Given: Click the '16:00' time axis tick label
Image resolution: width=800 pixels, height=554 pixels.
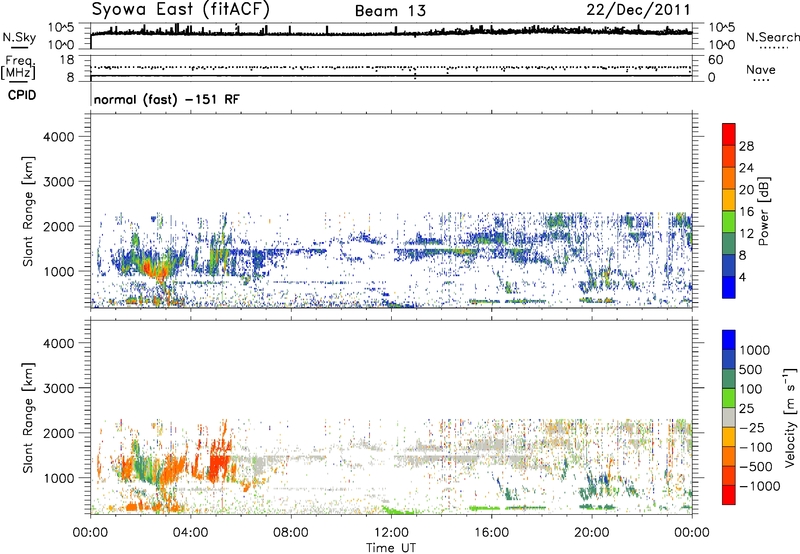Looking at the screenshot, I should [491, 533].
